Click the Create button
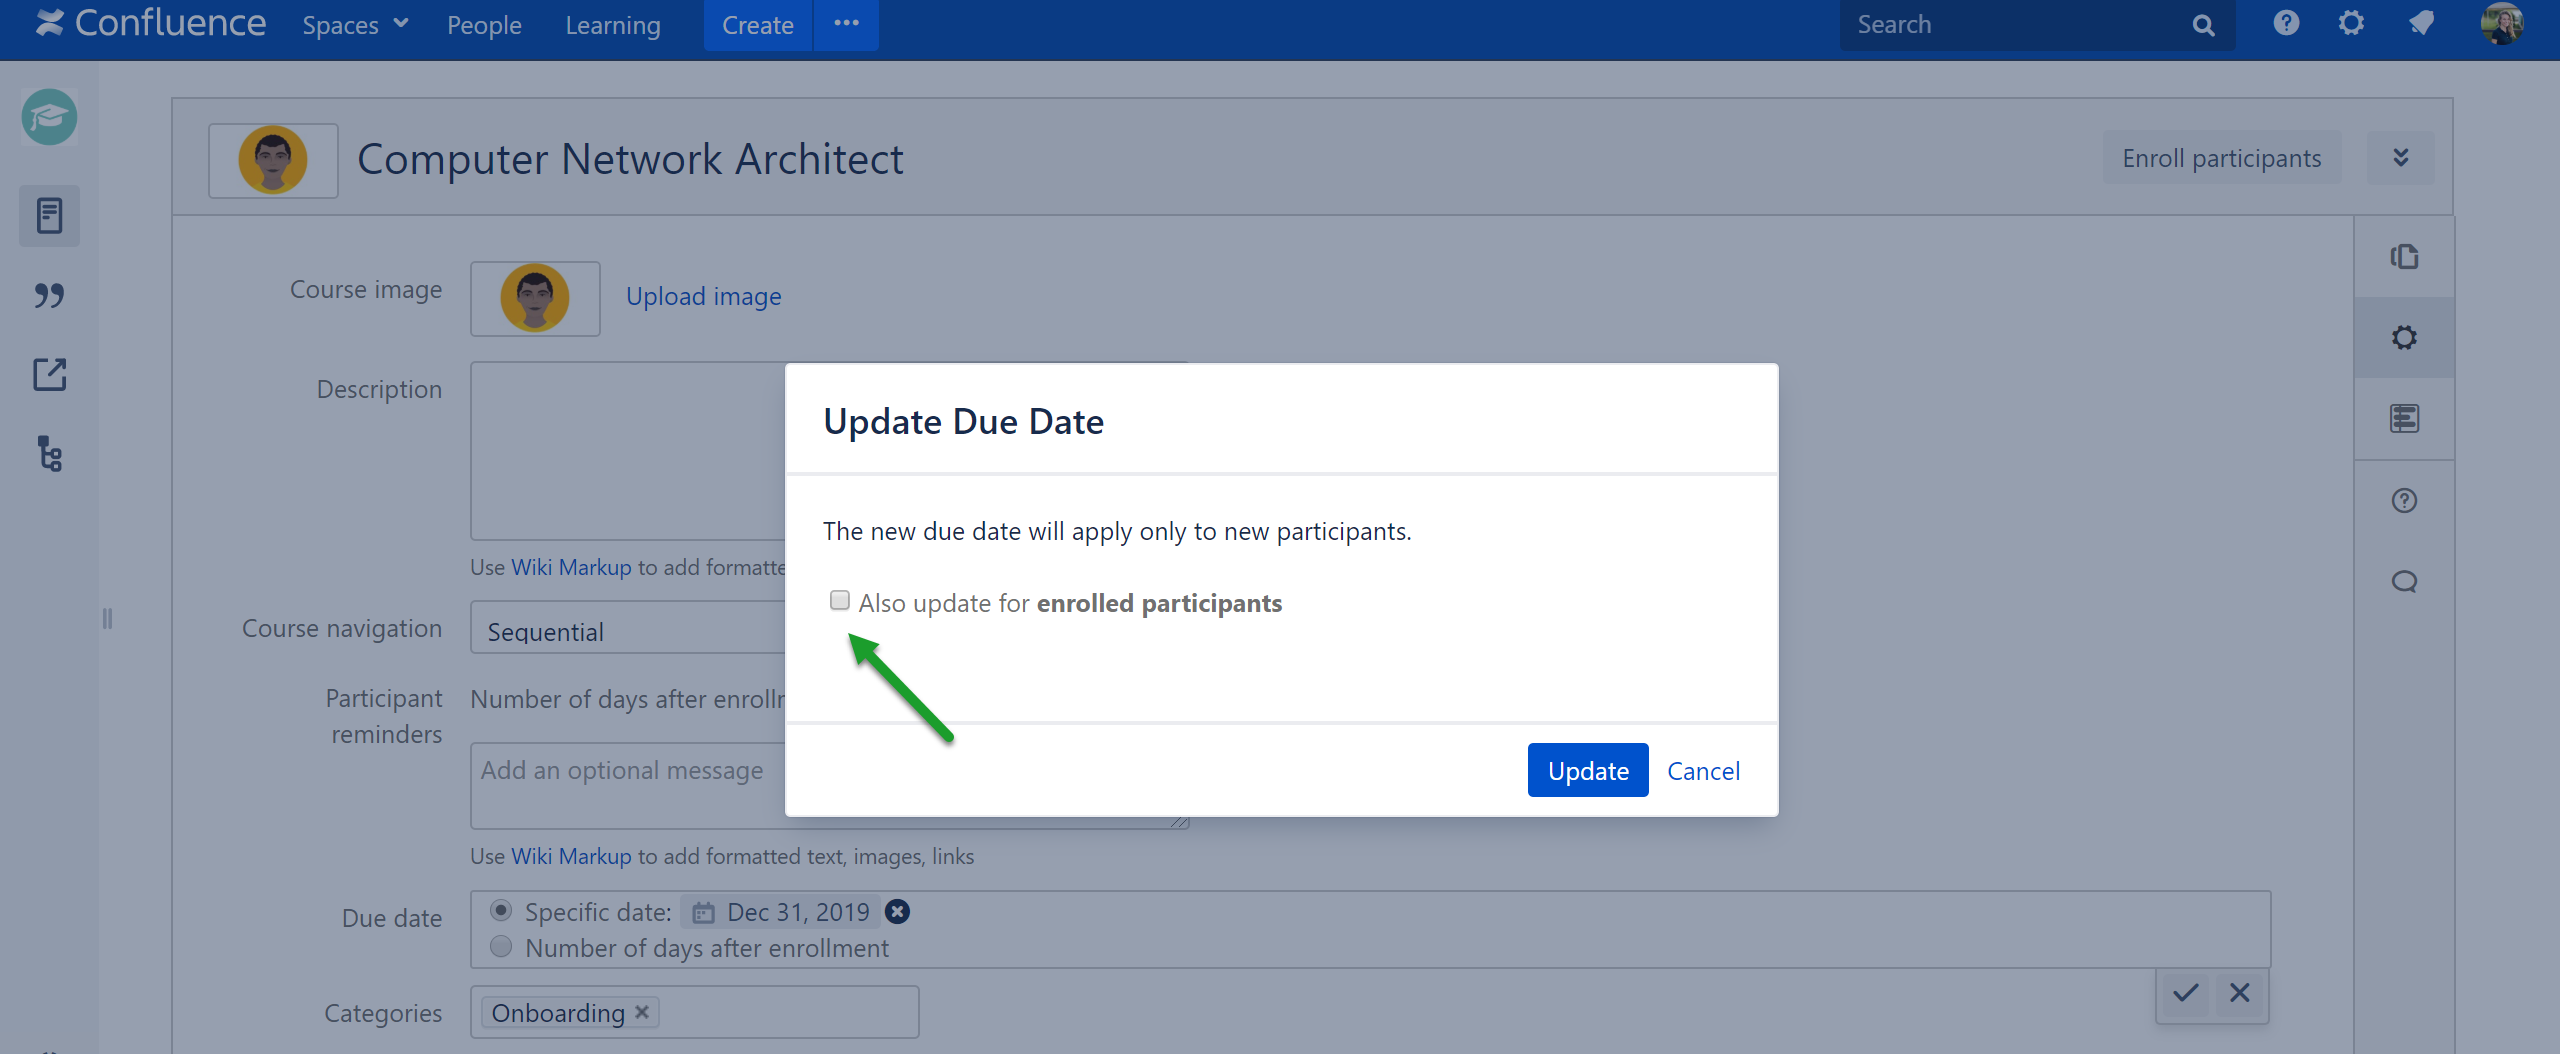2560x1054 pixels. pos(758,25)
